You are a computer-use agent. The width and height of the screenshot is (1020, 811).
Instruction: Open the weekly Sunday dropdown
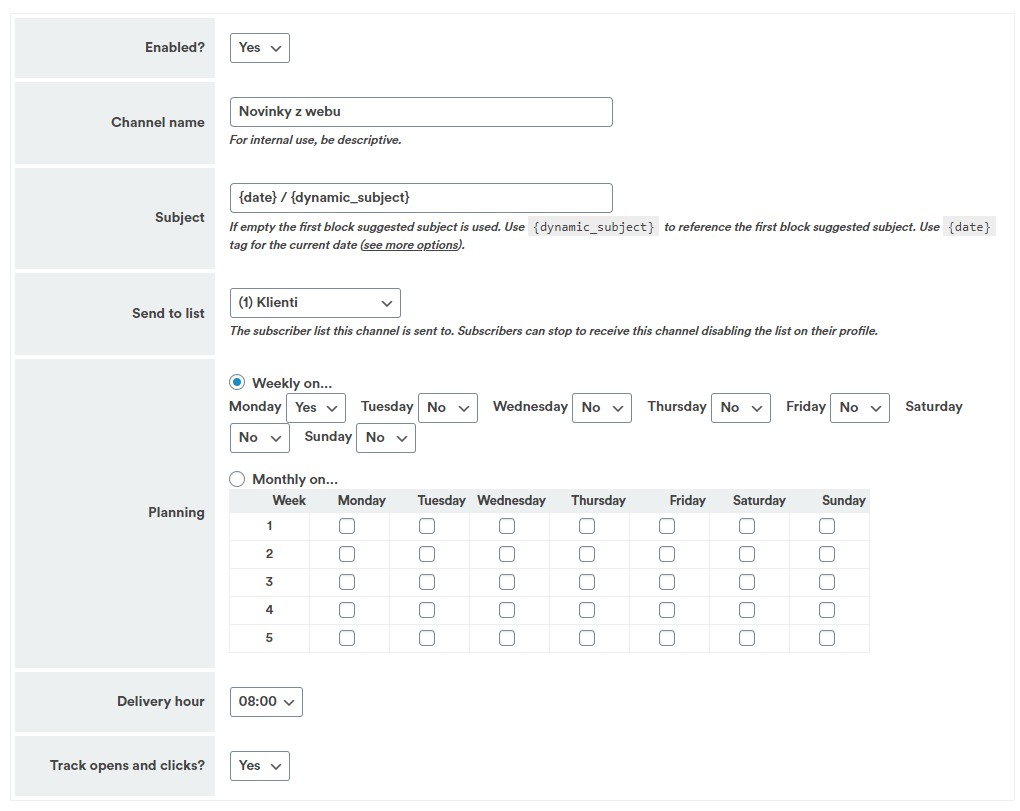tap(385, 438)
